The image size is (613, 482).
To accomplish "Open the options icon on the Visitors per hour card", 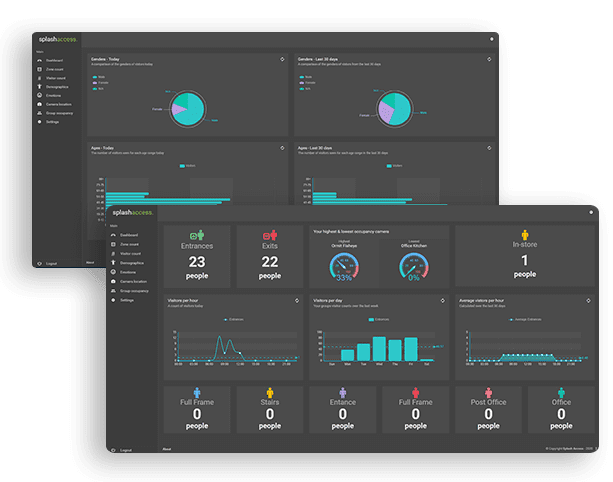I will (297, 301).
